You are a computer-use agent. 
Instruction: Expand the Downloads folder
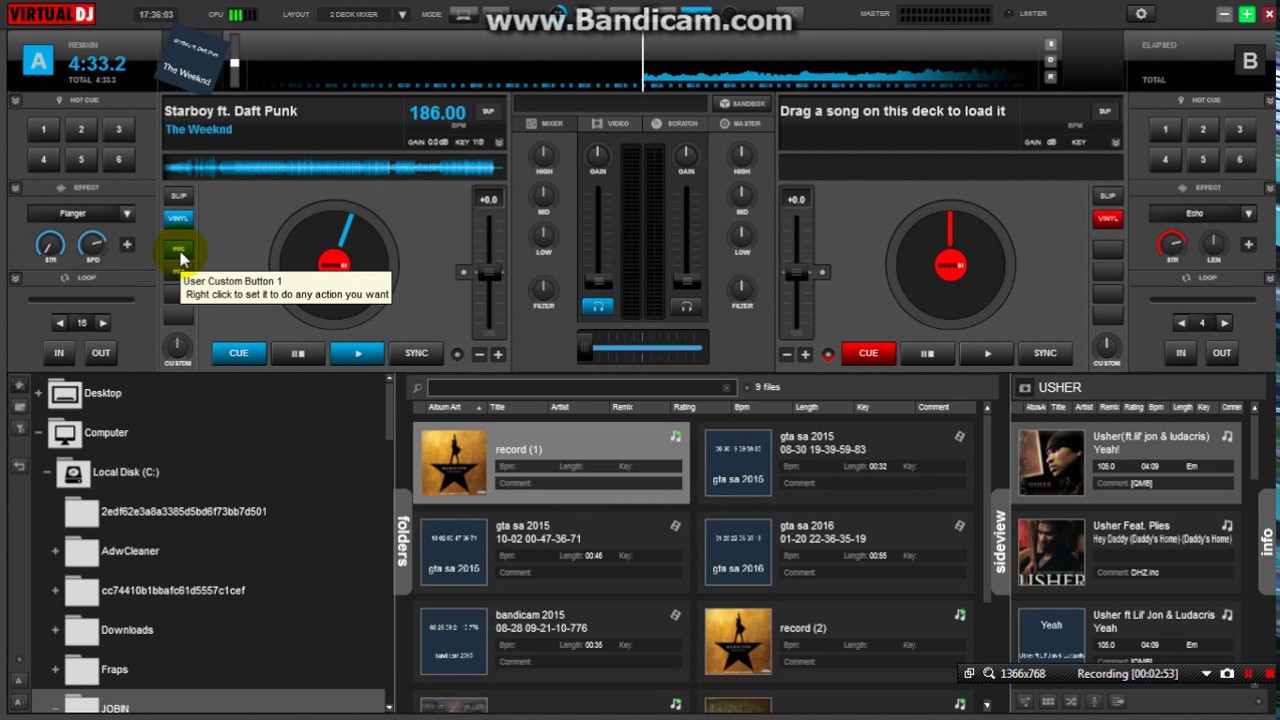click(x=55, y=631)
